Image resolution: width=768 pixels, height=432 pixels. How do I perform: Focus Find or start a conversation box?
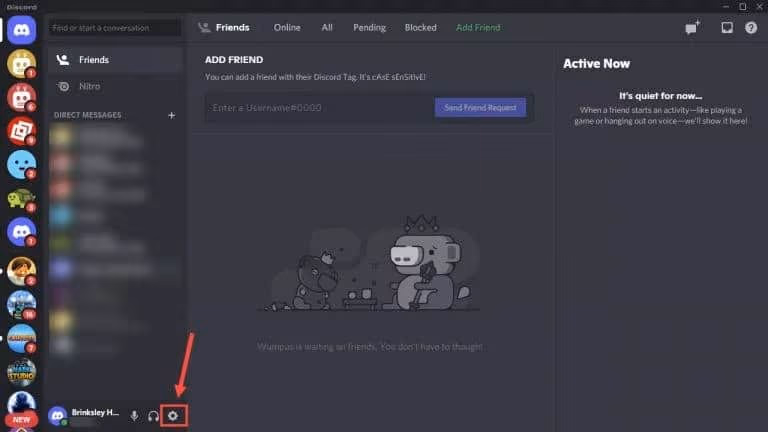(115, 28)
